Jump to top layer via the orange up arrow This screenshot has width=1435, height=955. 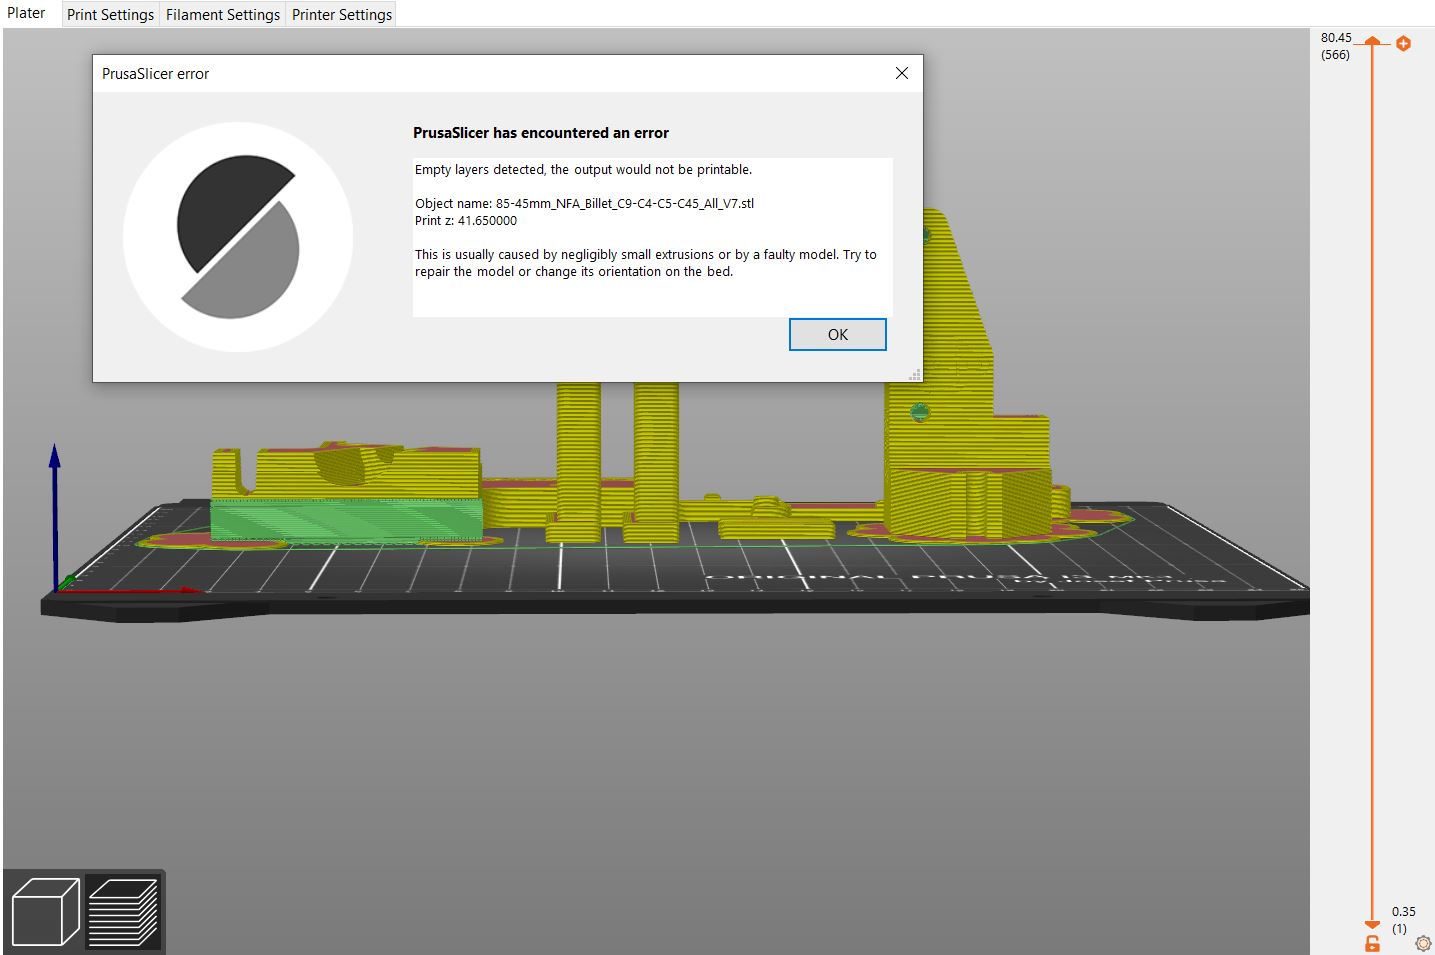click(1371, 42)
